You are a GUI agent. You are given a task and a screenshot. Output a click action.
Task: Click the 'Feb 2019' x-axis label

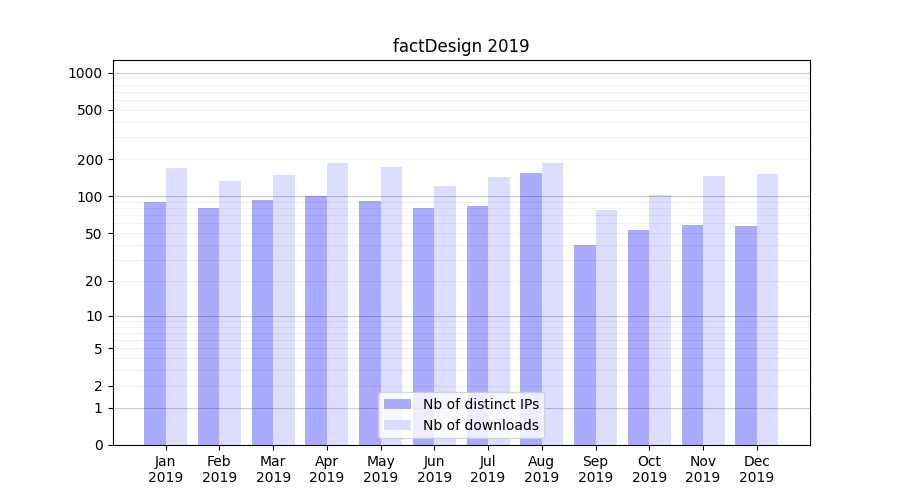[x=219, y=469]
